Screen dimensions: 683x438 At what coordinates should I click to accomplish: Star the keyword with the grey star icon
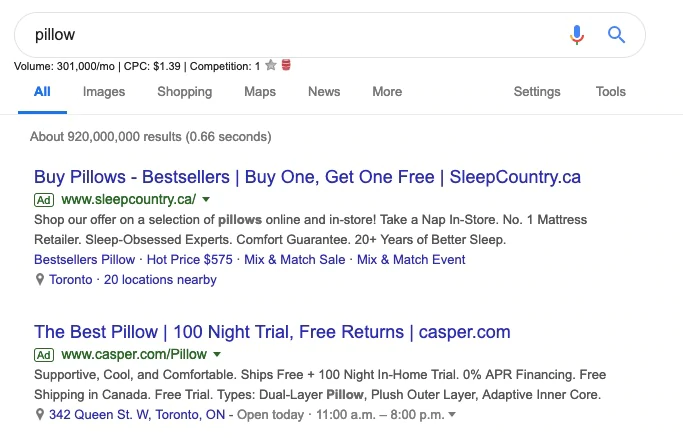[270, 66]
